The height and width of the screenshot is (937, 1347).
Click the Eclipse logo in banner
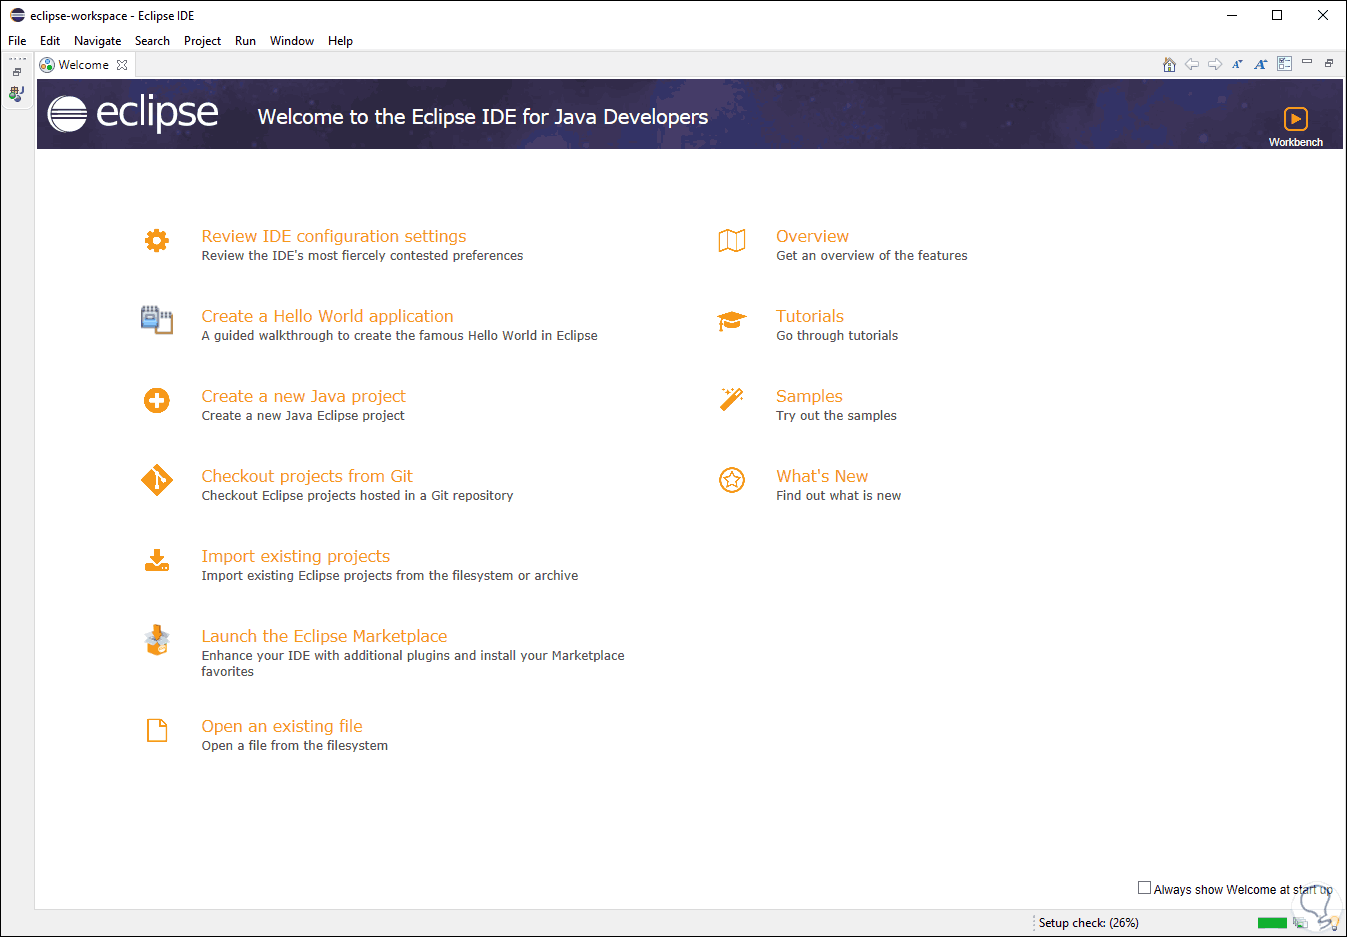point(133,114)
